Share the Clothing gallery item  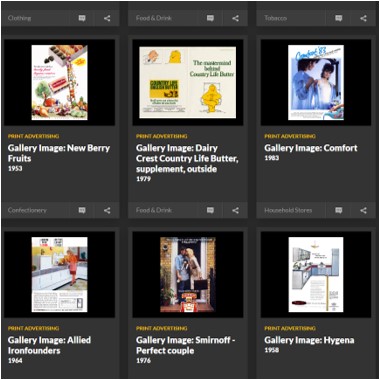107,18
